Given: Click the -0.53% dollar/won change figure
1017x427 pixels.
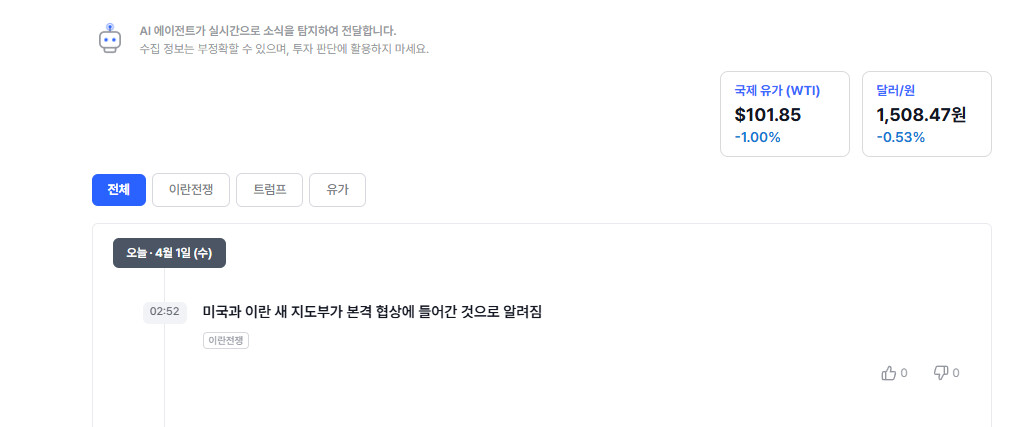Looking at the screenshot, I should tap(900, 138).
